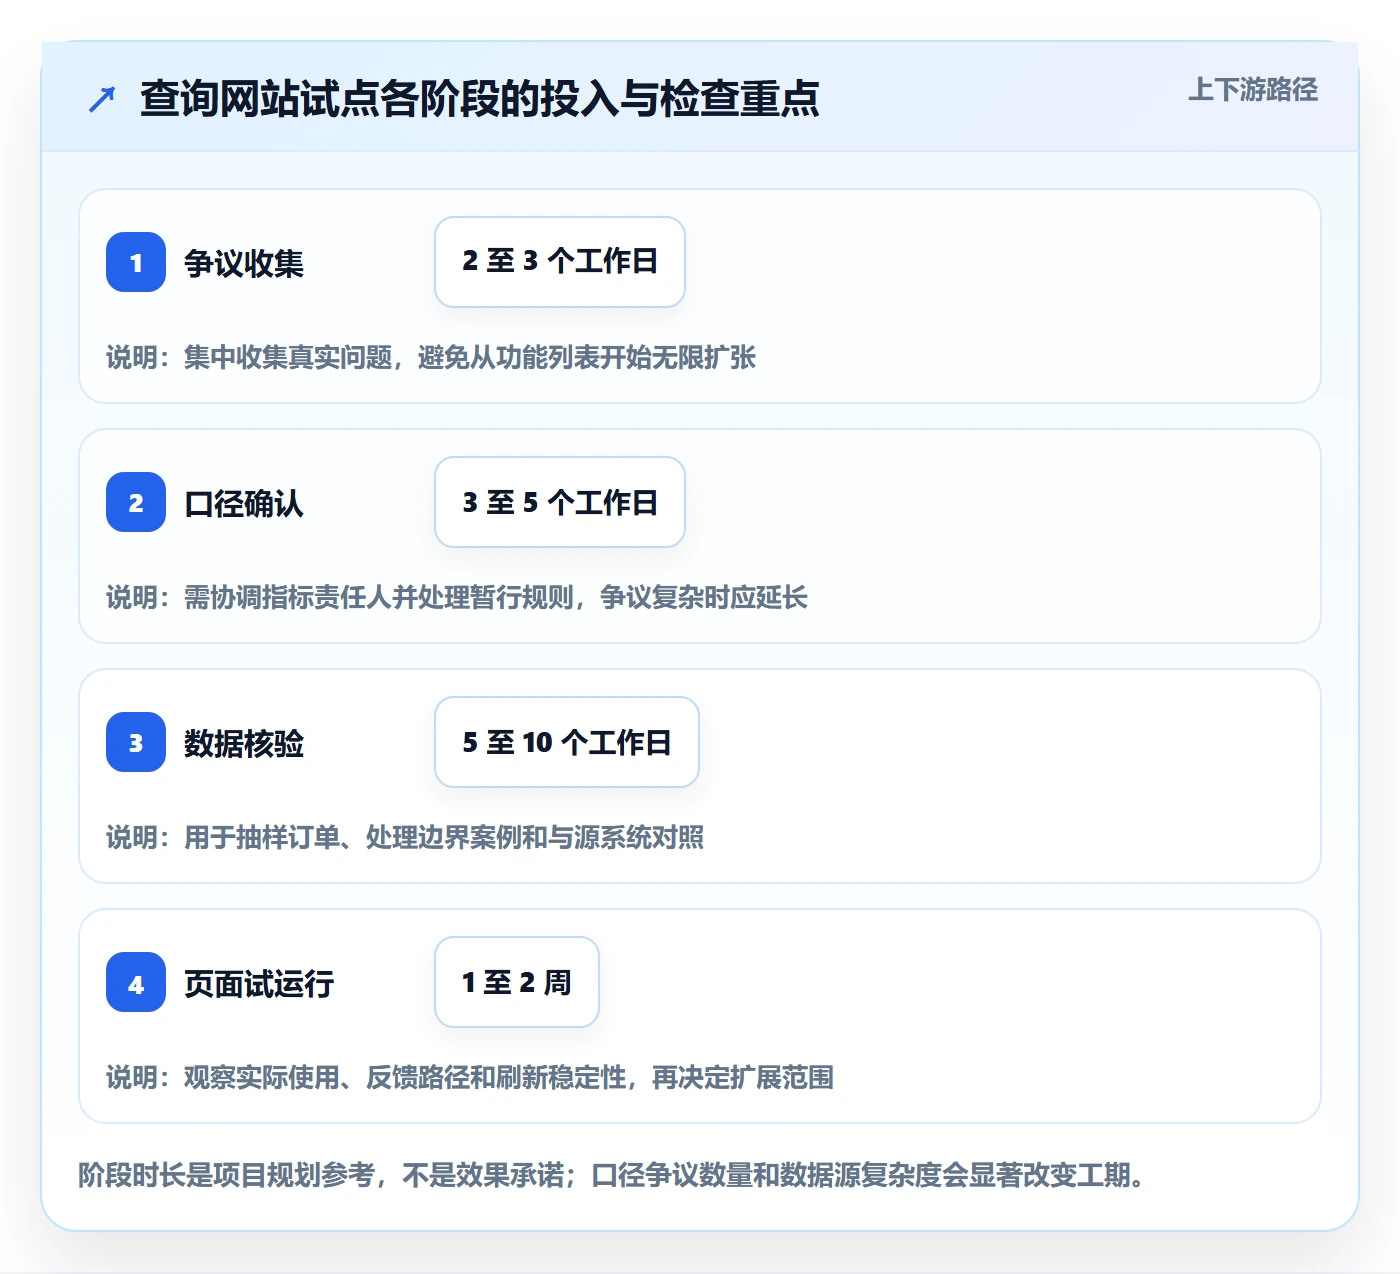Click the heading 查询网站试点各阶段的投入与检查重点
This screenshot has height=1274, width=1400.
(x=480, y=98)
